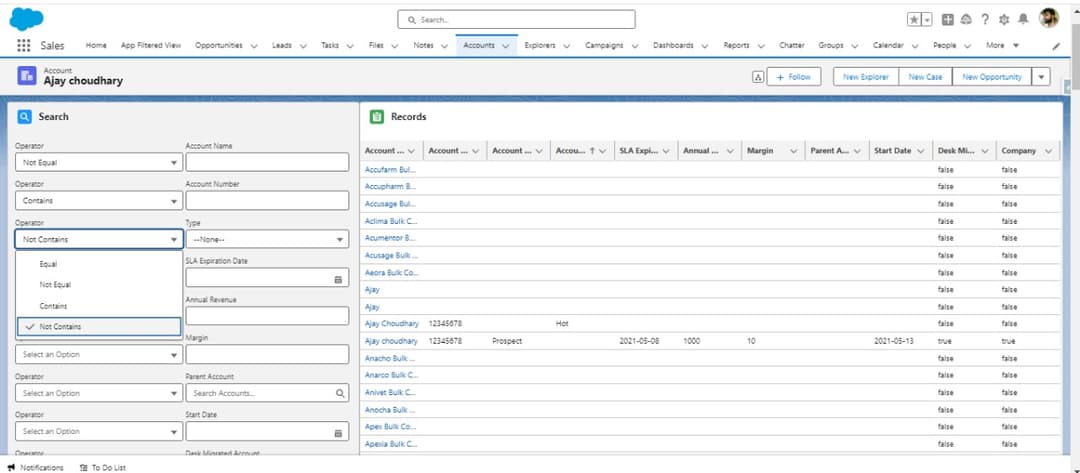Open the Start Date column menu

pos(921,151)
